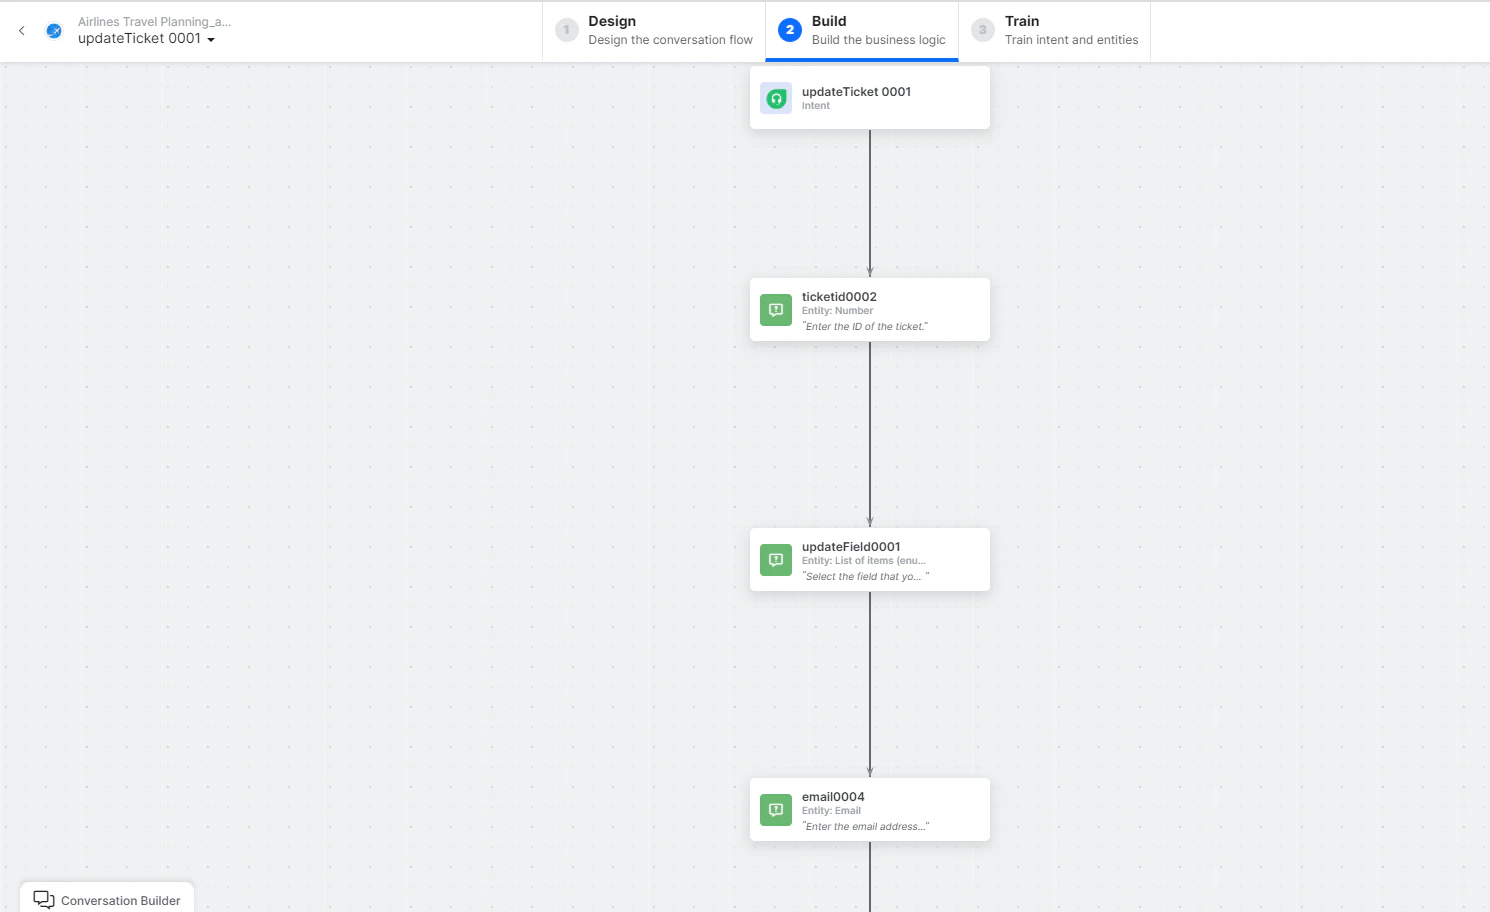Click the prompt text Enter the ID of the ticket
The image size is (1490, 912).
click(867, 326)
